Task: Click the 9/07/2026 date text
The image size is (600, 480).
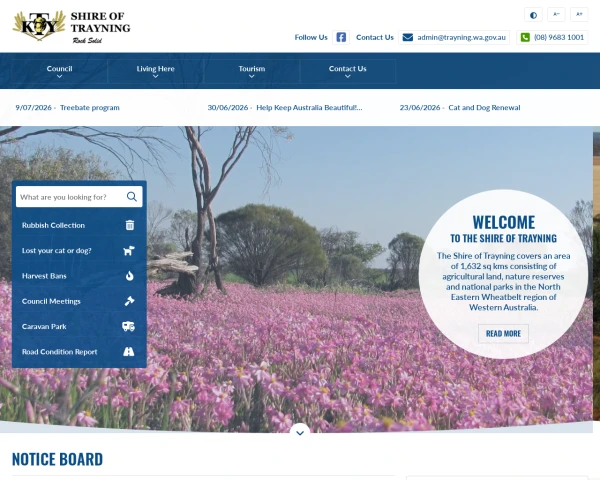Action: point(33,108)
